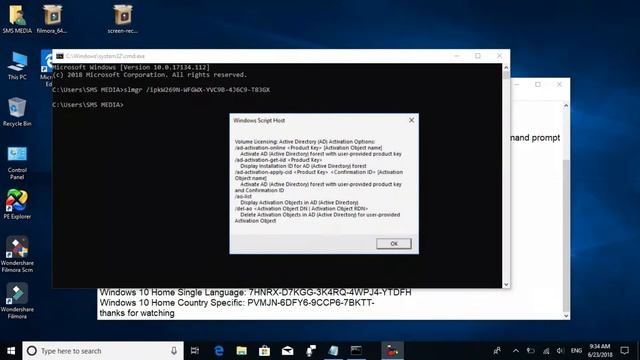Click the Notepad window scroll up arrow
Image resolution: width=640 pixels, height=360 pixels.
[566, 106]
